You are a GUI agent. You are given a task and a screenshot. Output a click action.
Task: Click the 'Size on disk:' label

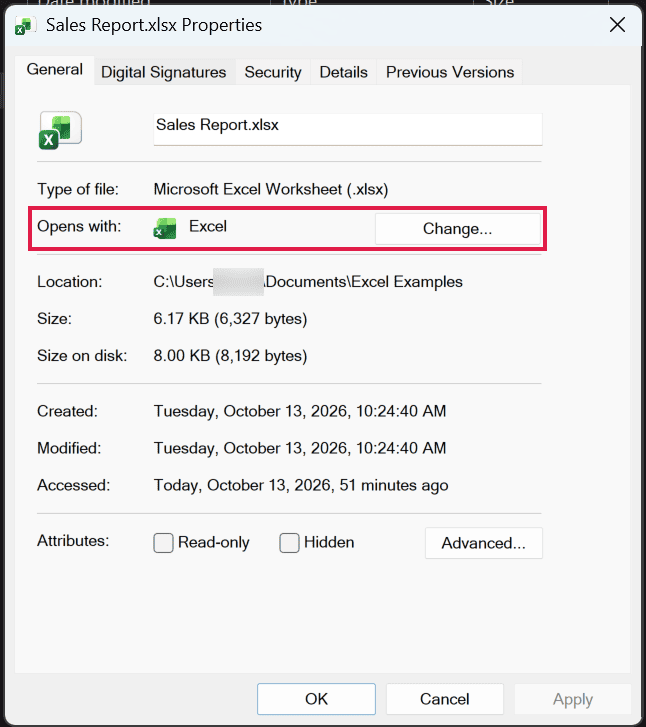click(82, 356)
